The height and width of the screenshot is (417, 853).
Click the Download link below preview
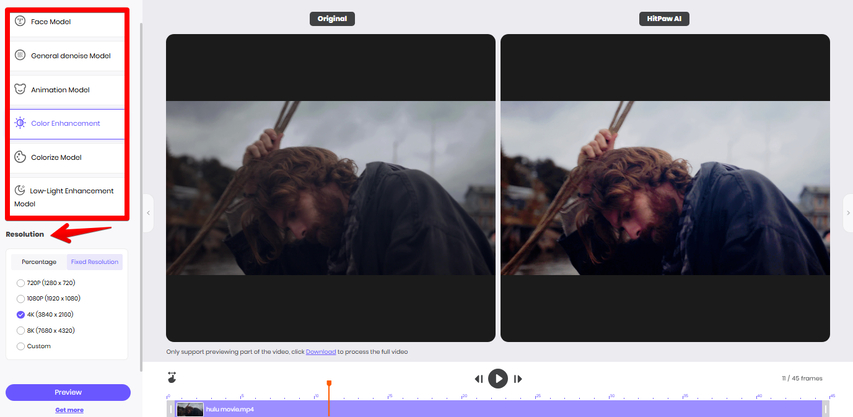click(x=320, y=352)
